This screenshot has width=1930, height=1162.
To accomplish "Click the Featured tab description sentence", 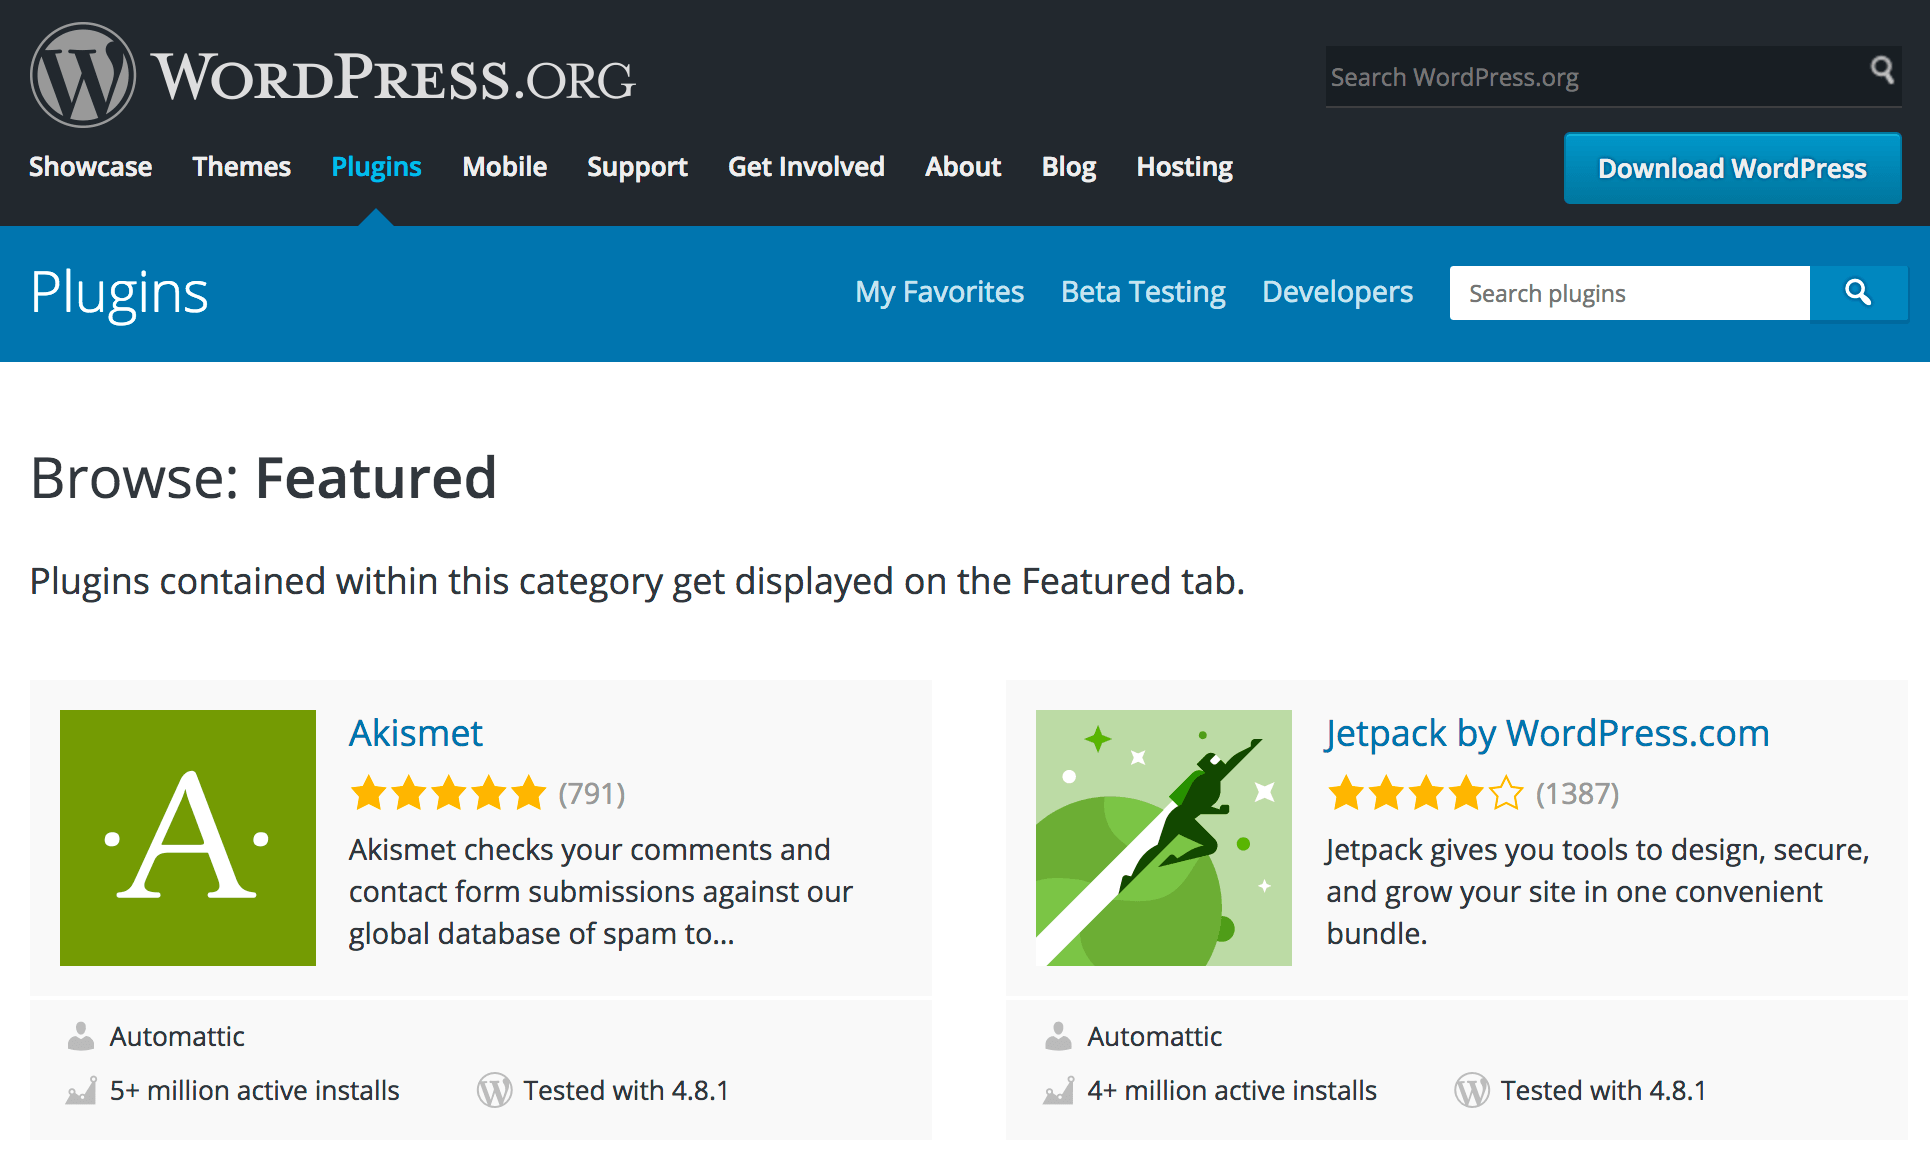I will pos(637,581).
